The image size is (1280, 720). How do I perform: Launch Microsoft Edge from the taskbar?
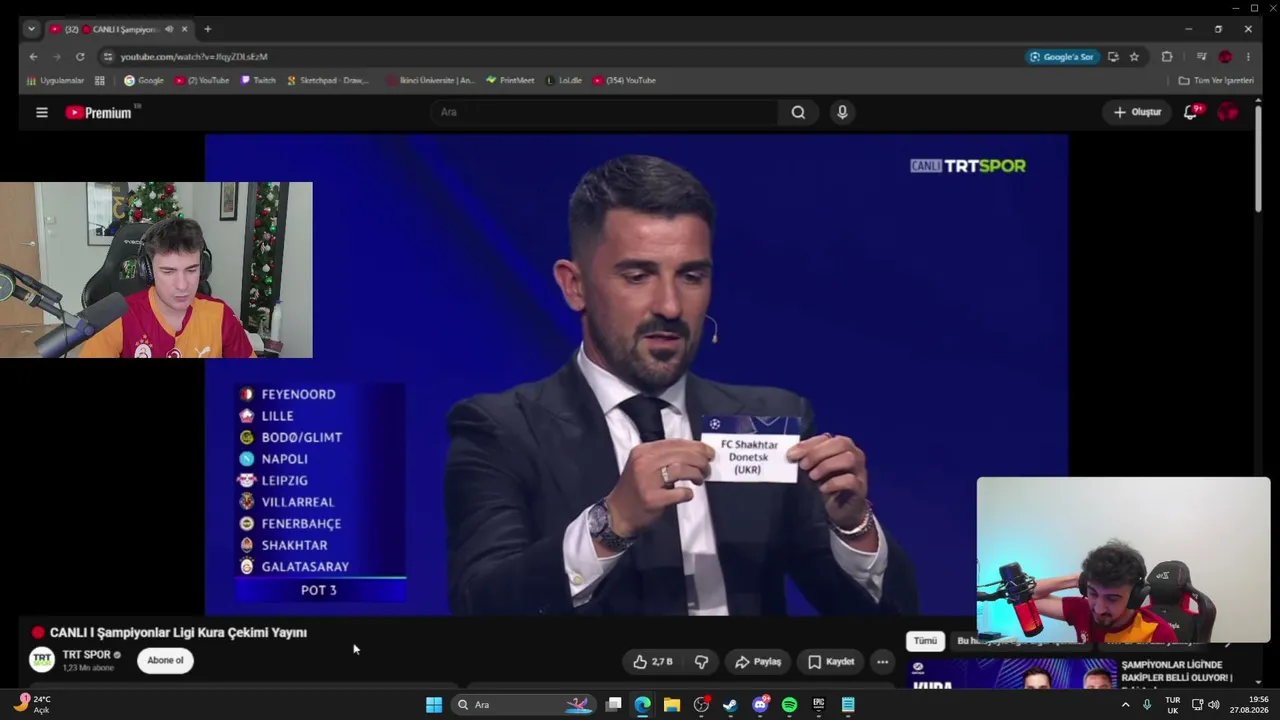642,705
